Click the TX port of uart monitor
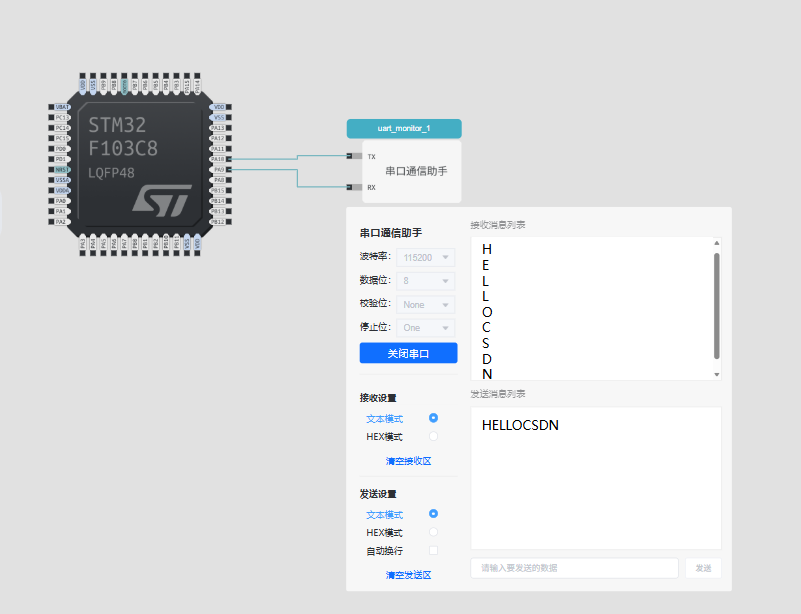 [x=355, y=156]
